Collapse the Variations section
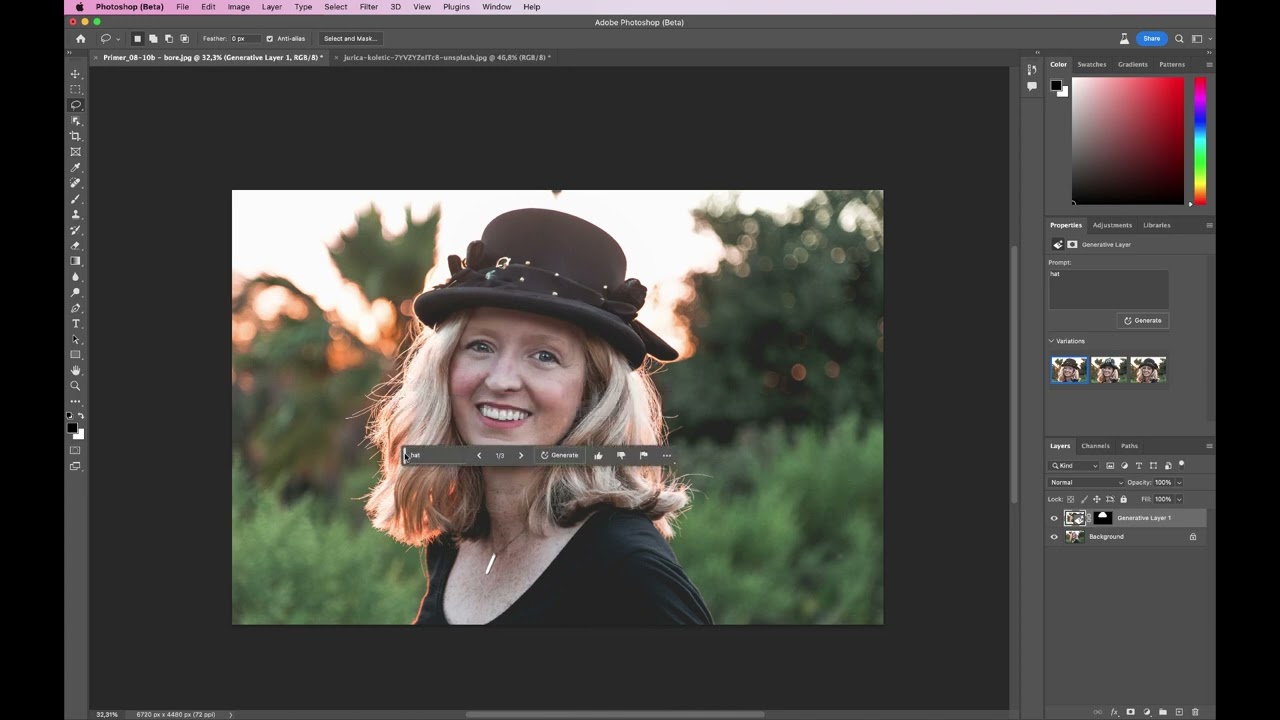Viewport: 1280px width, 720px height. [x=1052, y=341]
